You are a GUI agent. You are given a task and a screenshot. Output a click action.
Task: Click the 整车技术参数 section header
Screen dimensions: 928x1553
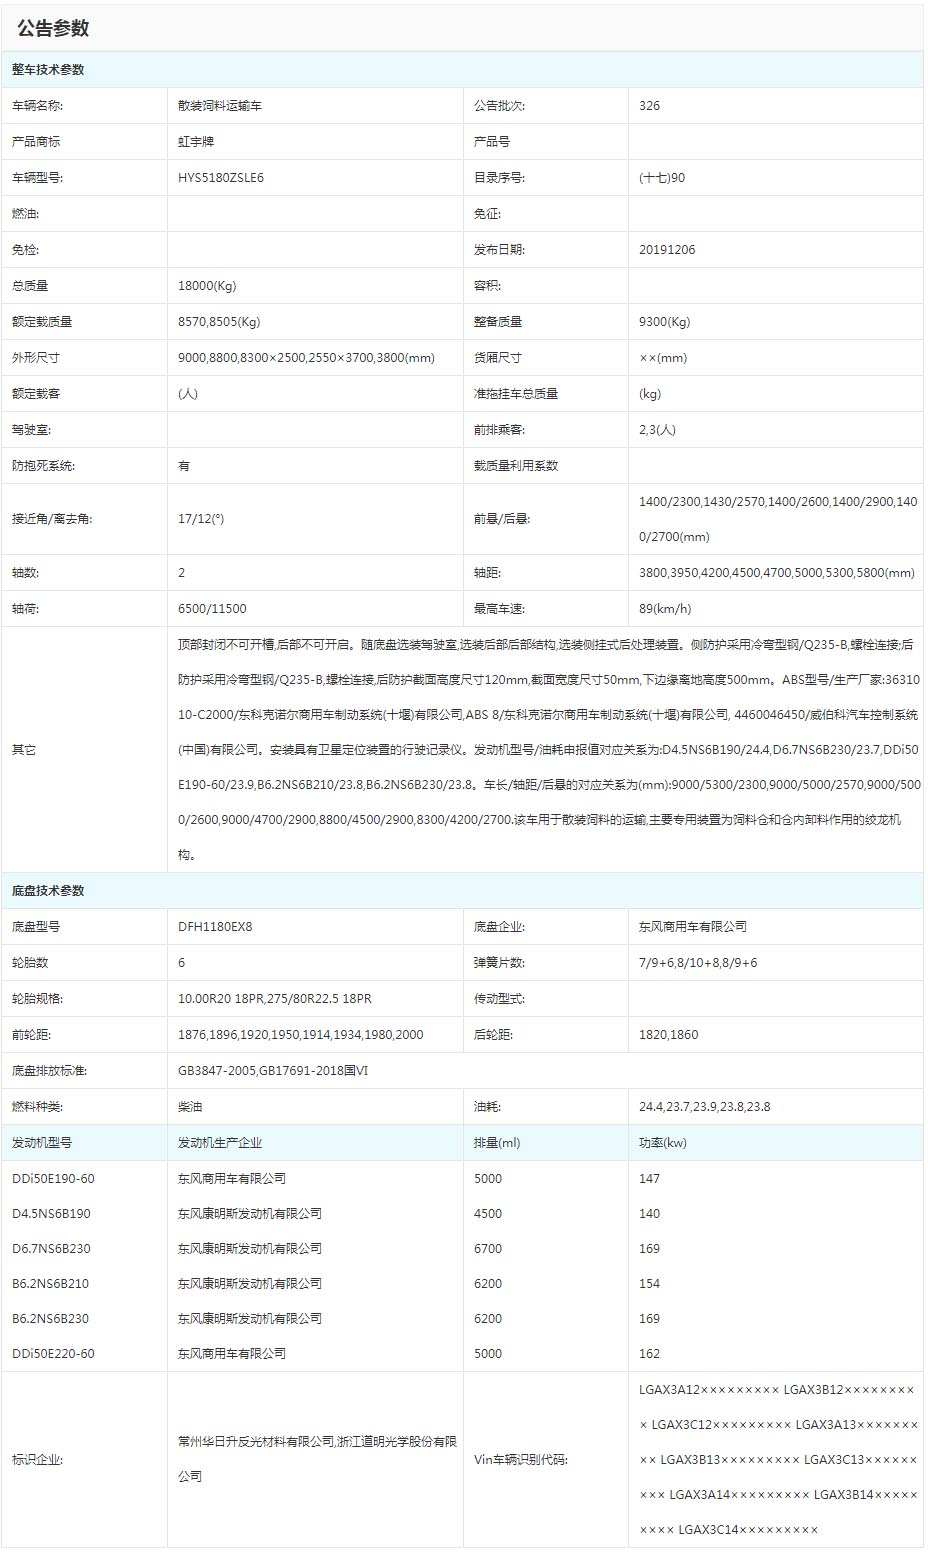[x=48, y=70]
